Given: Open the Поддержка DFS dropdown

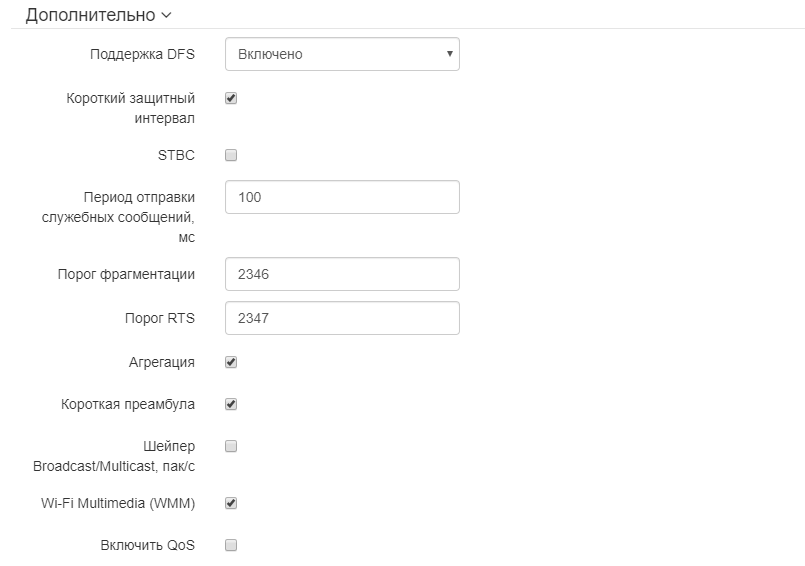Looking at the screenshot, I should point(342,54).
